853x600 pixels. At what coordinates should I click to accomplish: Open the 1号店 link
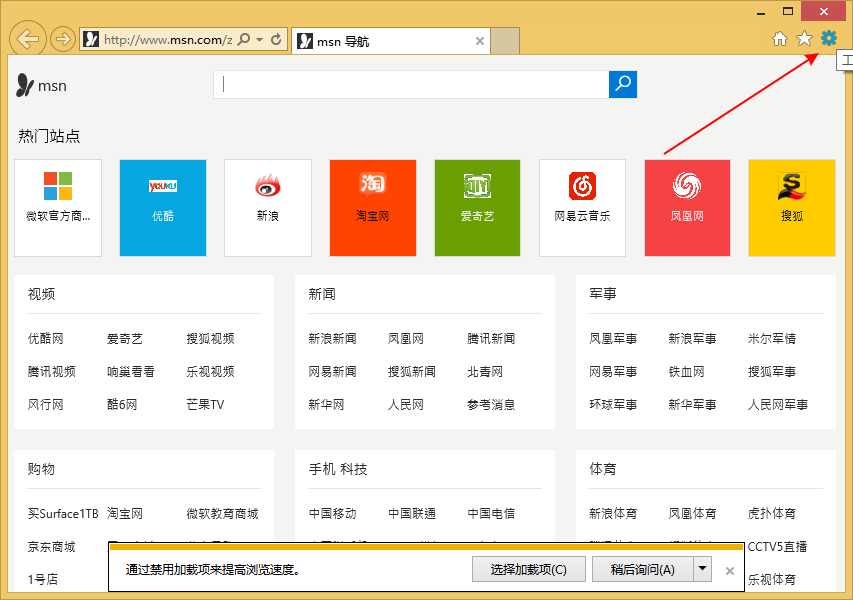click(x=43, y=580)
